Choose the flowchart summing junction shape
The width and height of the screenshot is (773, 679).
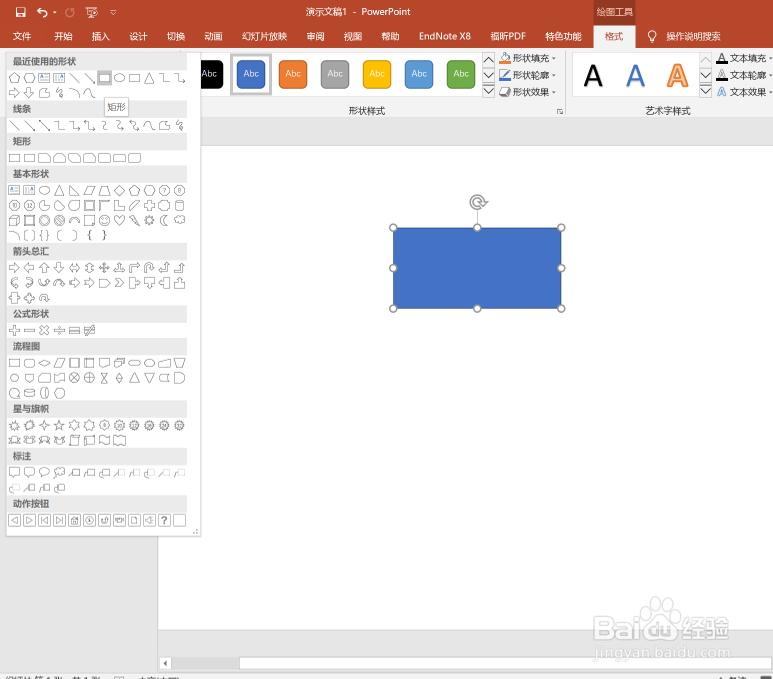click(x=74, y=378)
